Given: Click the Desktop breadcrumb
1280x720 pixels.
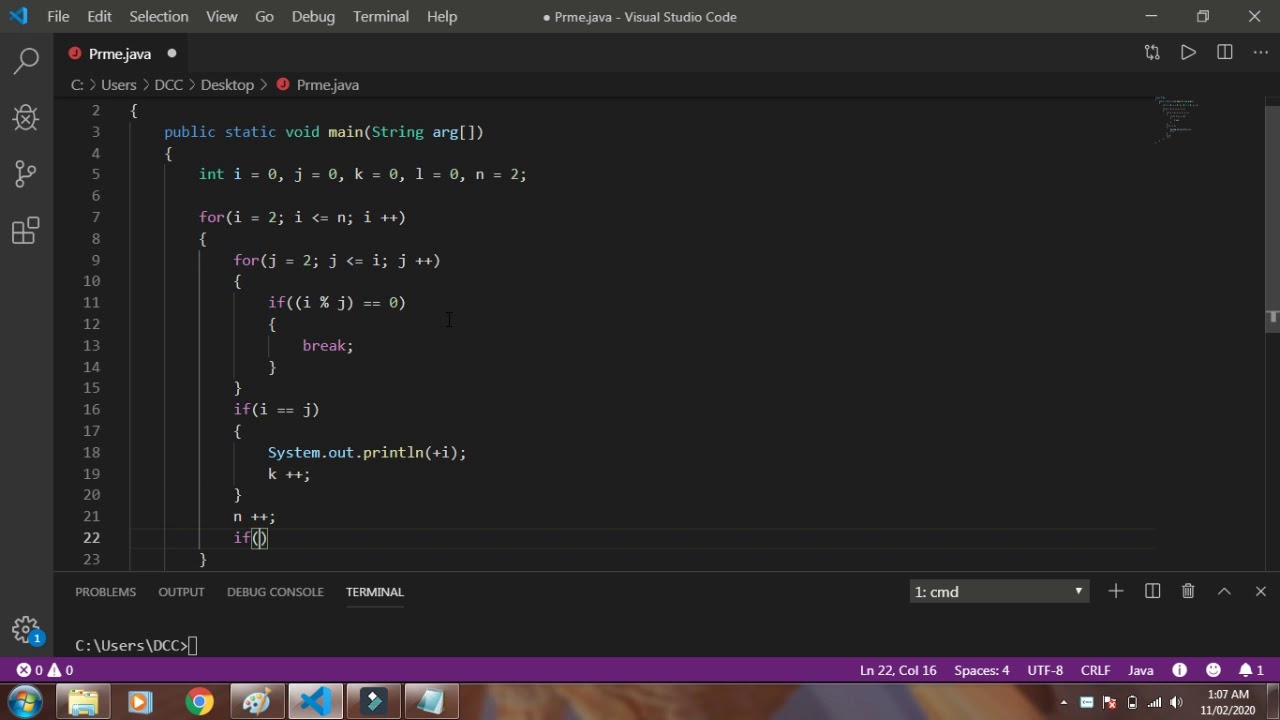Looking at the screenshot, I should [x=227, y=85].
